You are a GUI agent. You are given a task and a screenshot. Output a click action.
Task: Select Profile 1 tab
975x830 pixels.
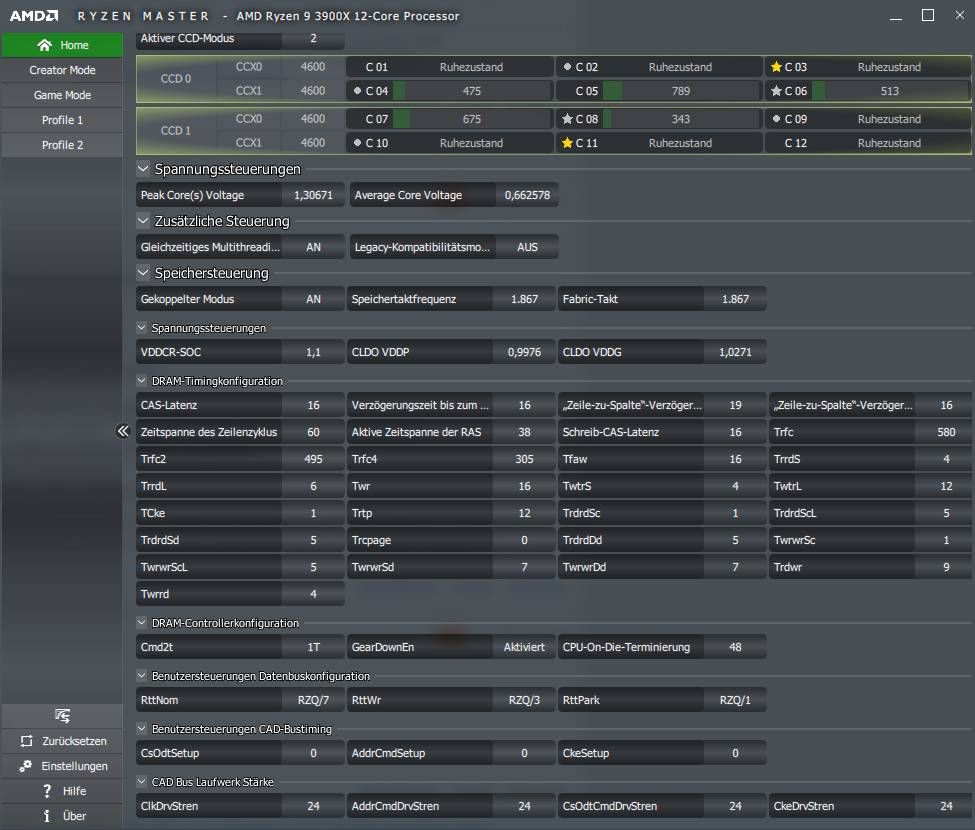pyautogui.click(x=62, y=120)
